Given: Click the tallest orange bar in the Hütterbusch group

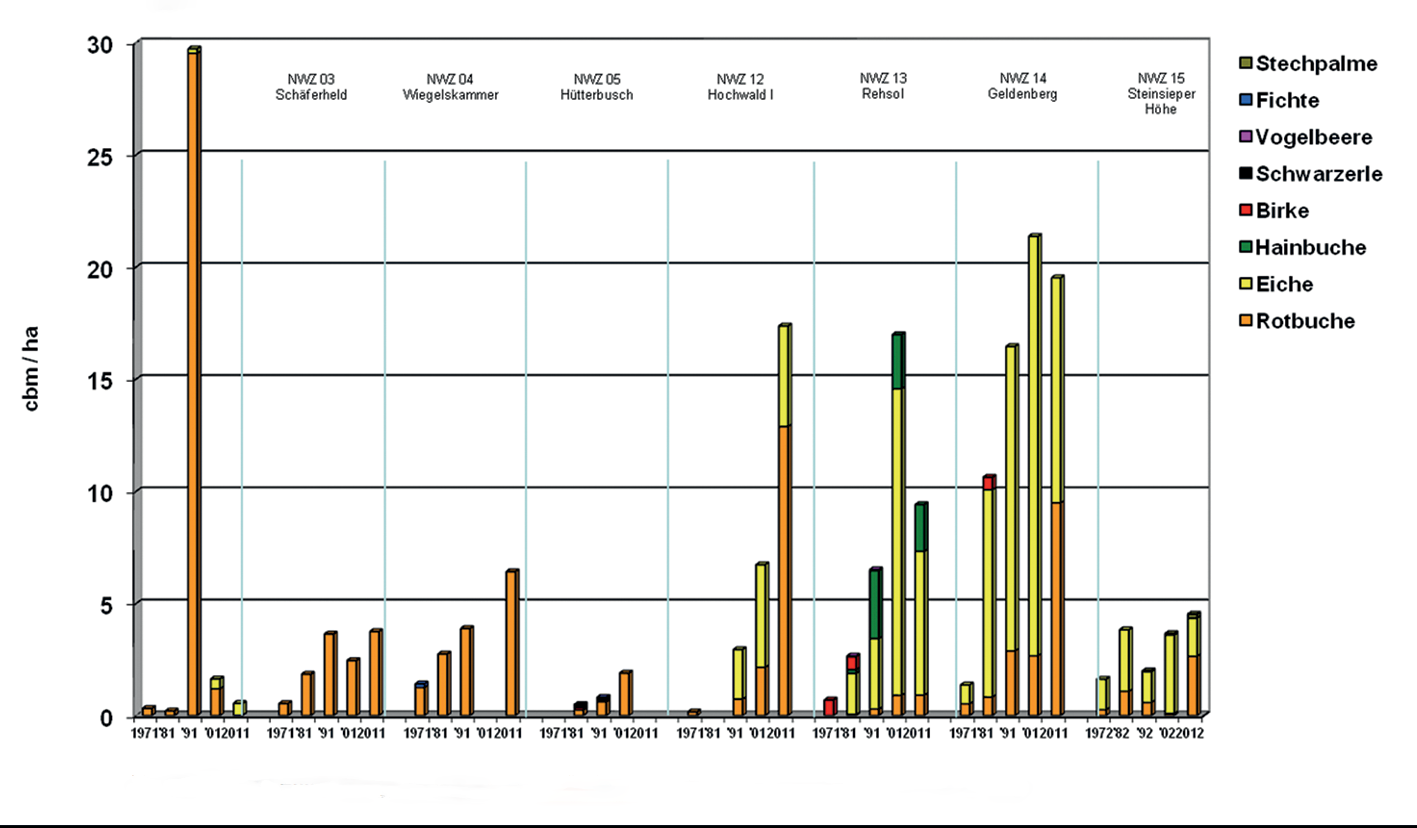Looking at the screenshot, I should pyautogui.click(x=624, y=694).
